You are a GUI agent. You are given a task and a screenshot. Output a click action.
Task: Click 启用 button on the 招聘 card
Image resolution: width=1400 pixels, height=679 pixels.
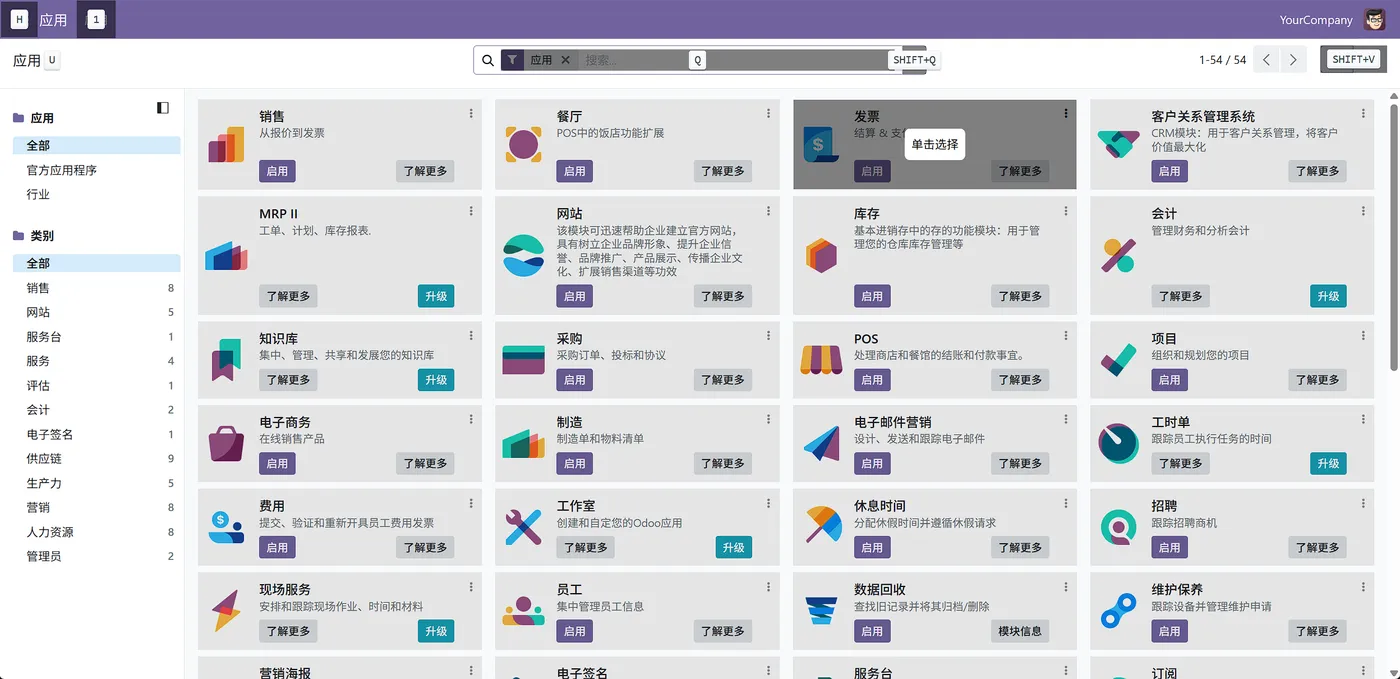coord(1169,547)
